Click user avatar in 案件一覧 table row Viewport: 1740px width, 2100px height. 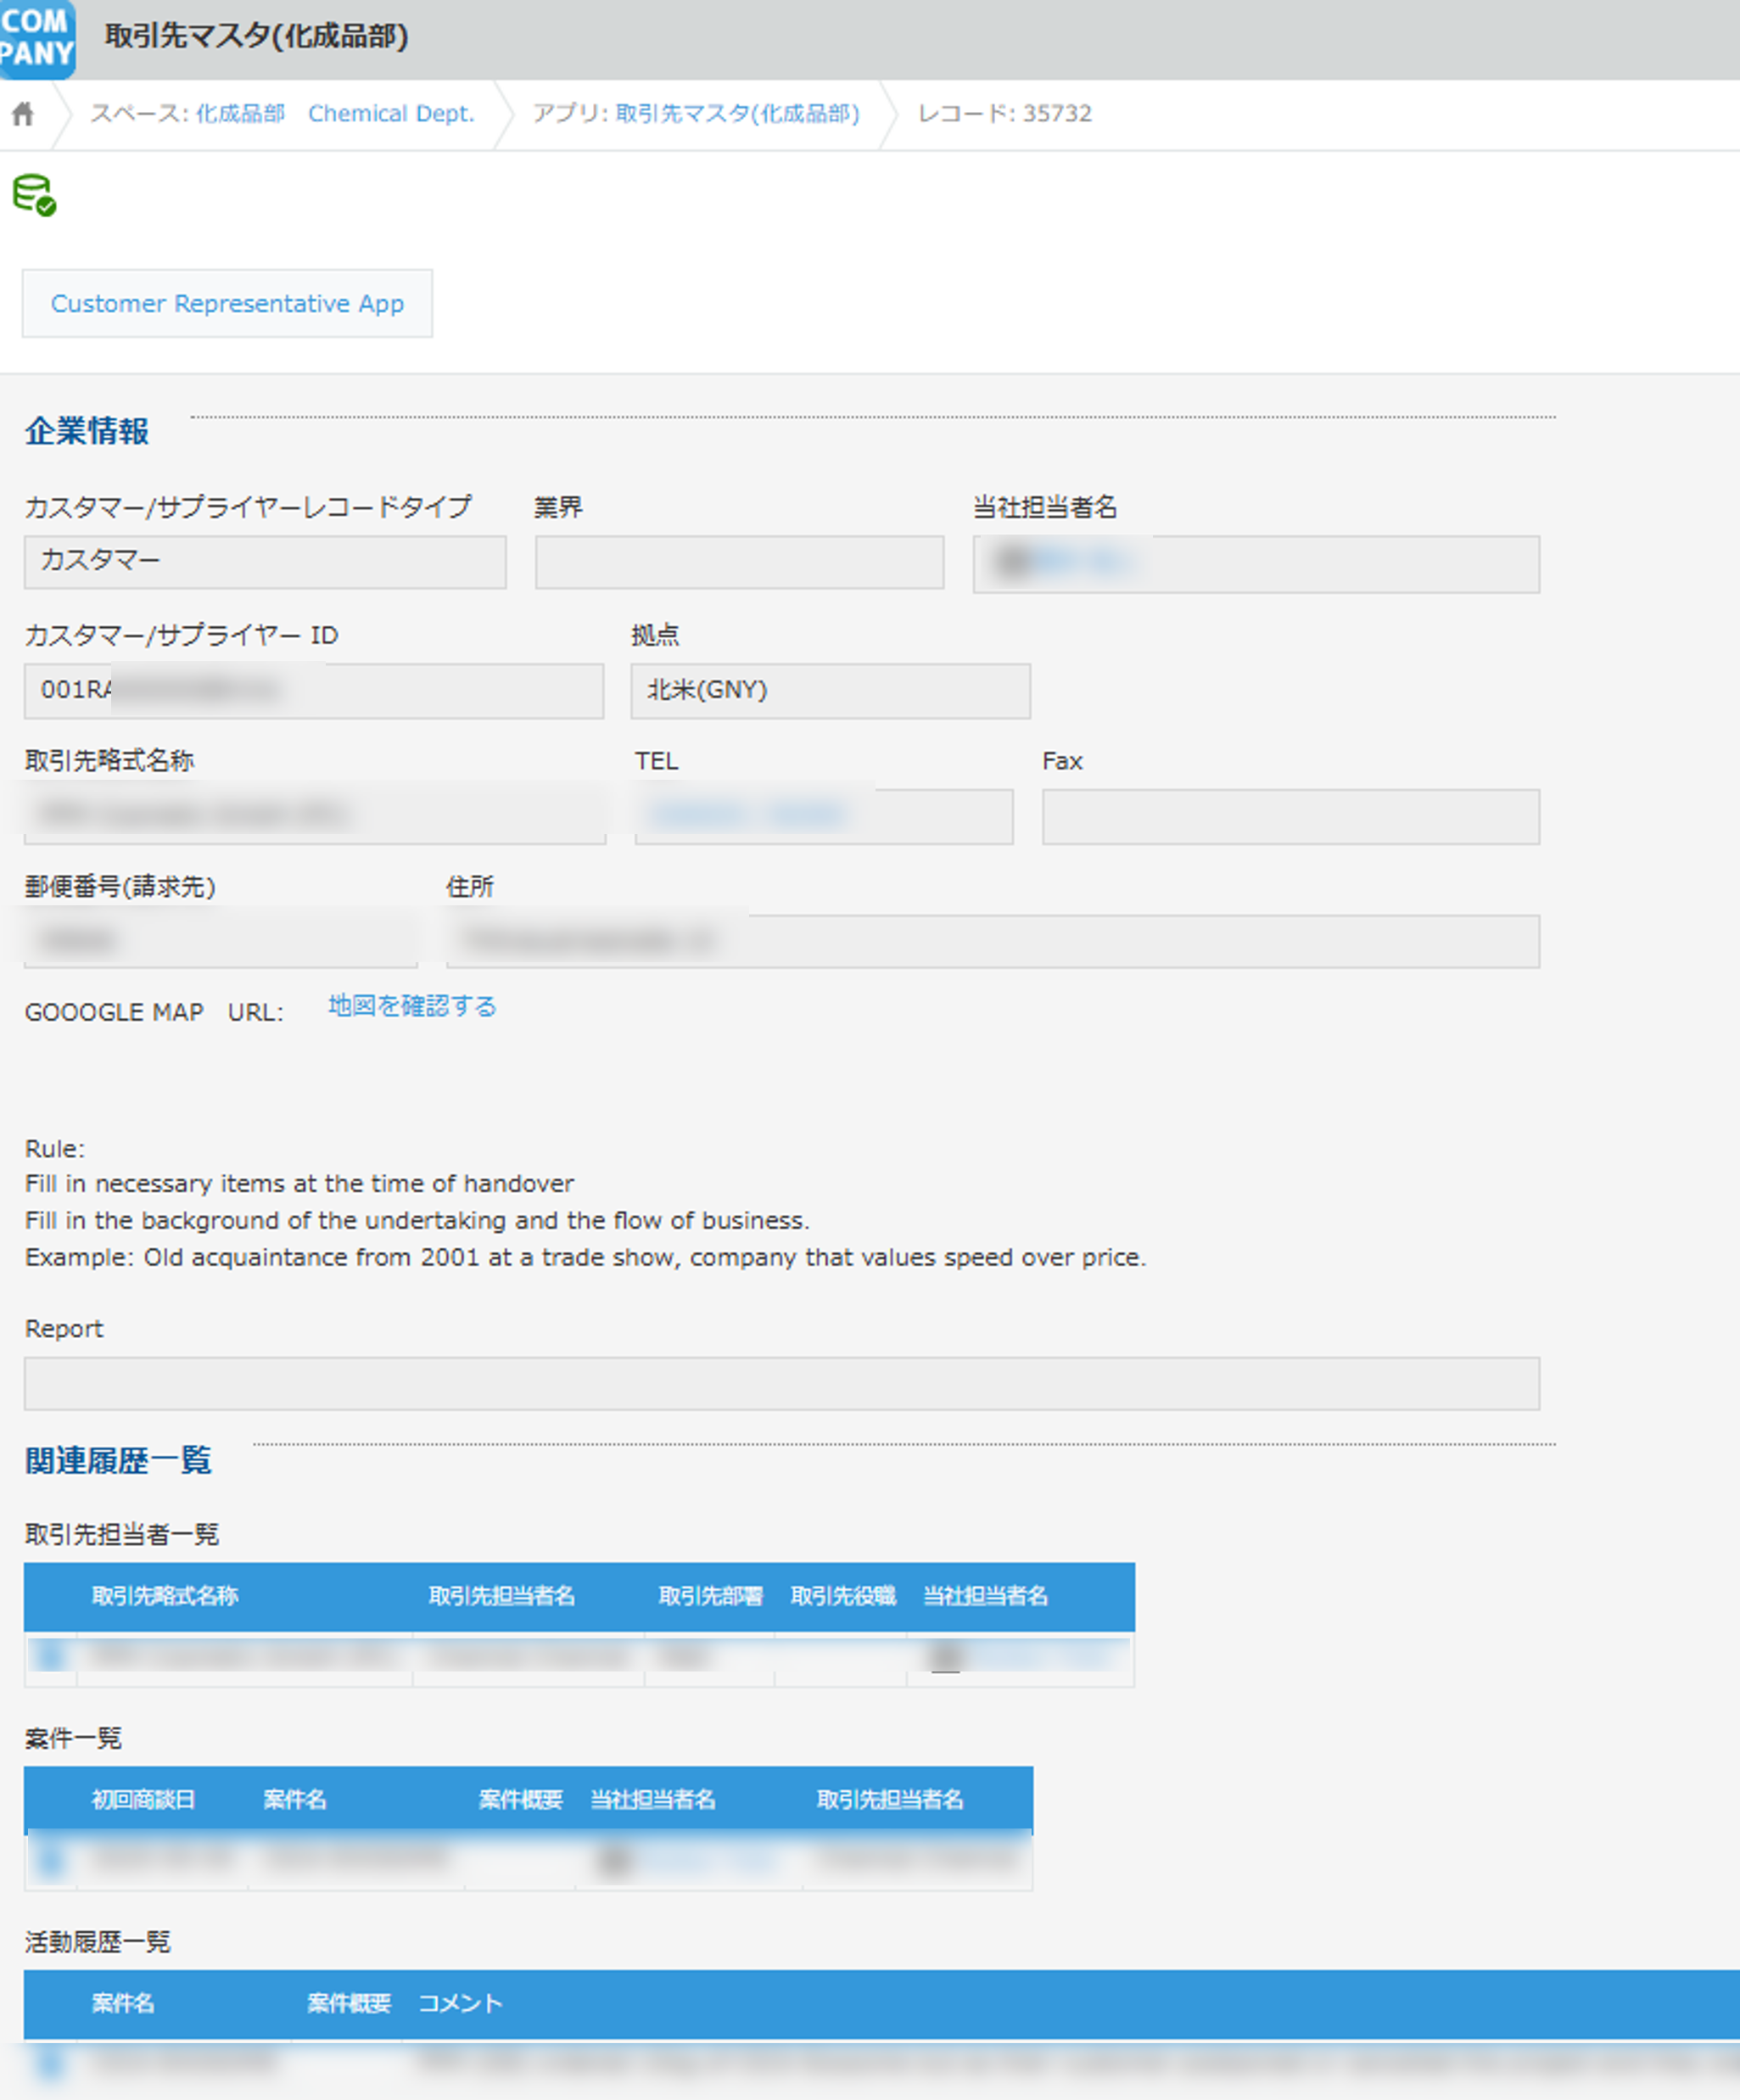click(614, 1861)
